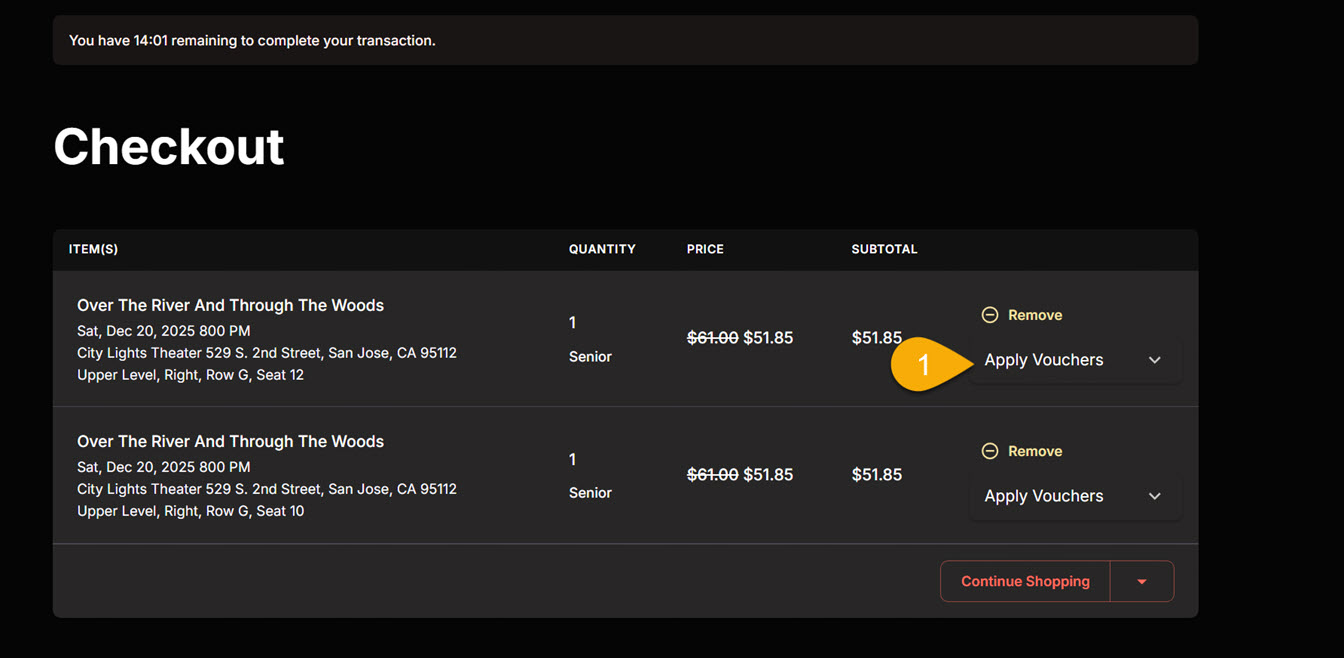Select the show title in the Seat 12 row
Image resolution: width=1344 pixels, height=658 pixels.
(x=230, y=305)
